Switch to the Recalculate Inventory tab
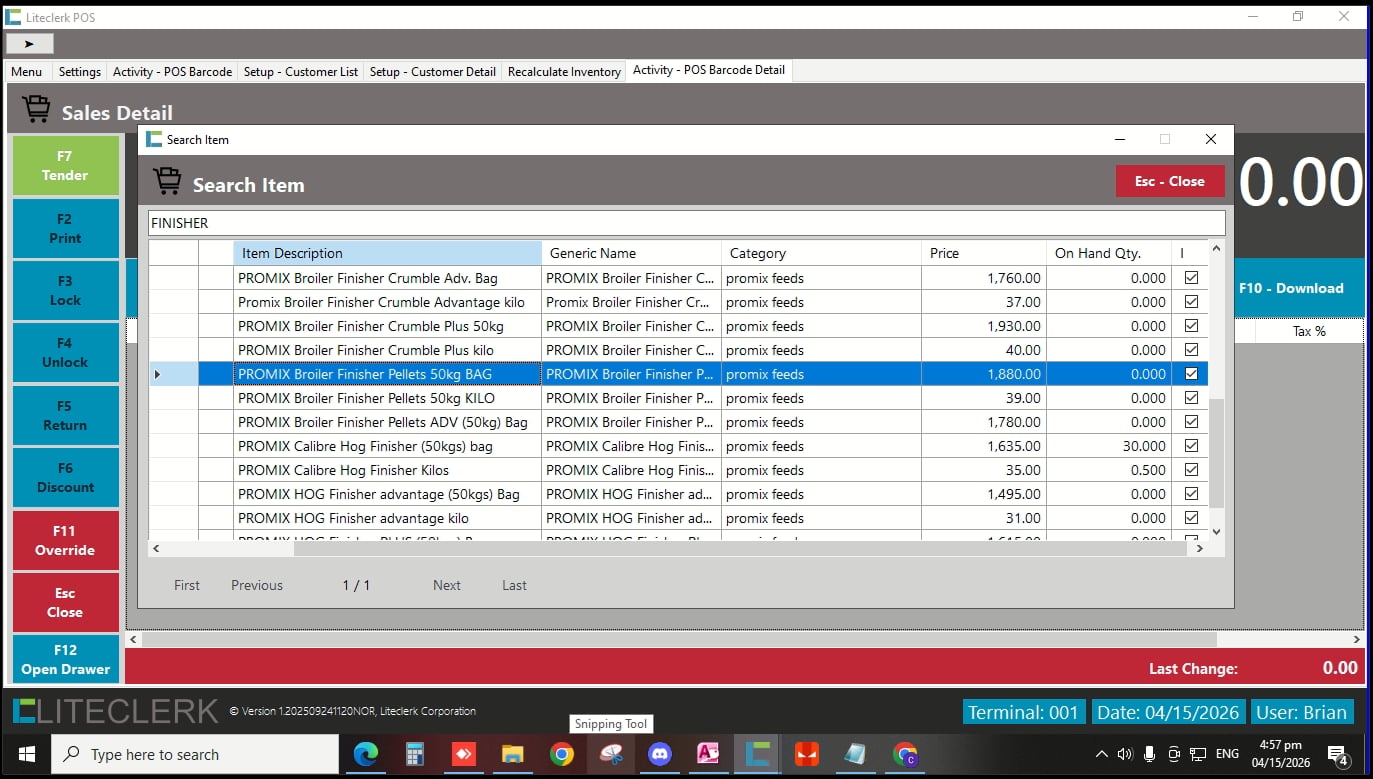 (564, 72)
